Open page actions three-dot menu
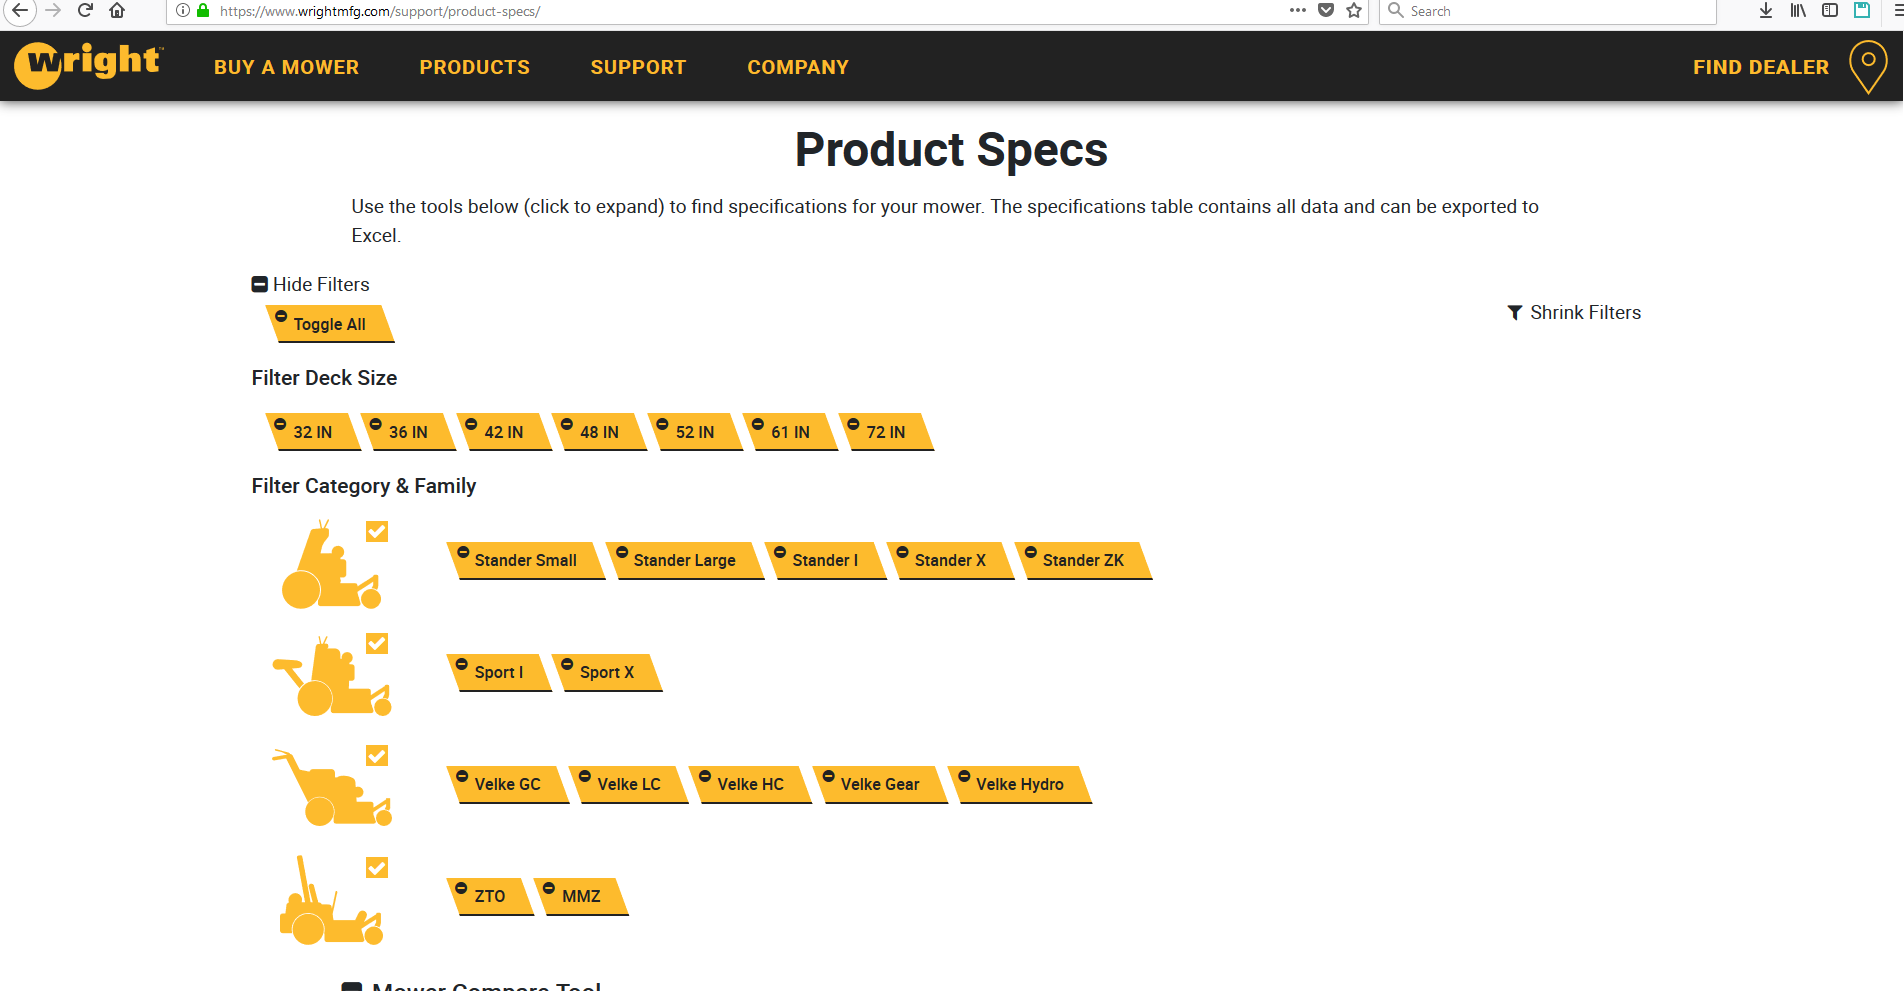 click(1298, 10)
